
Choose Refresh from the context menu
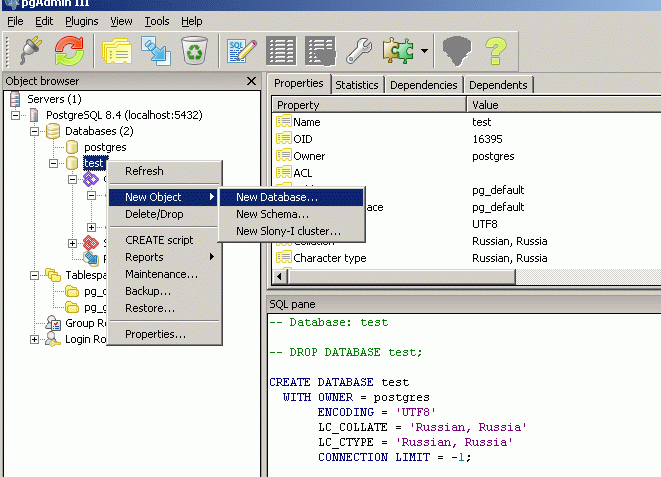click(x=165, y=171)
